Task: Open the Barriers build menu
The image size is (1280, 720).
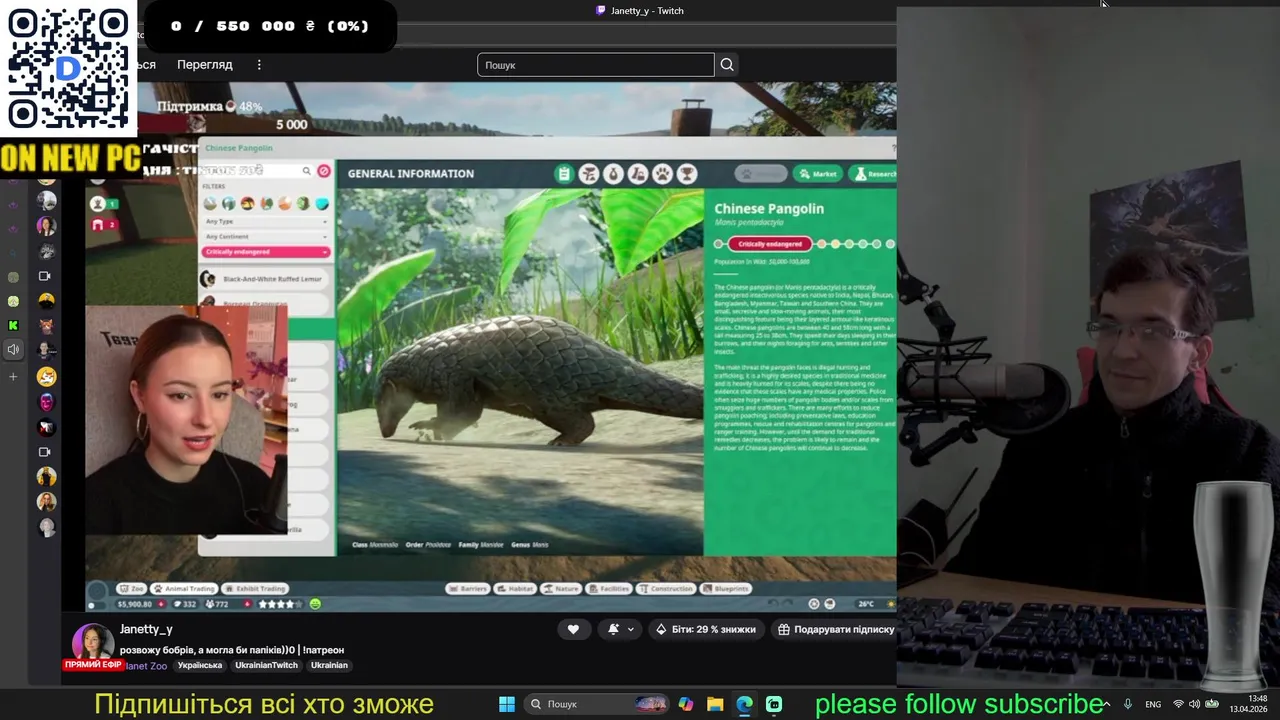Action: point(466,589)
